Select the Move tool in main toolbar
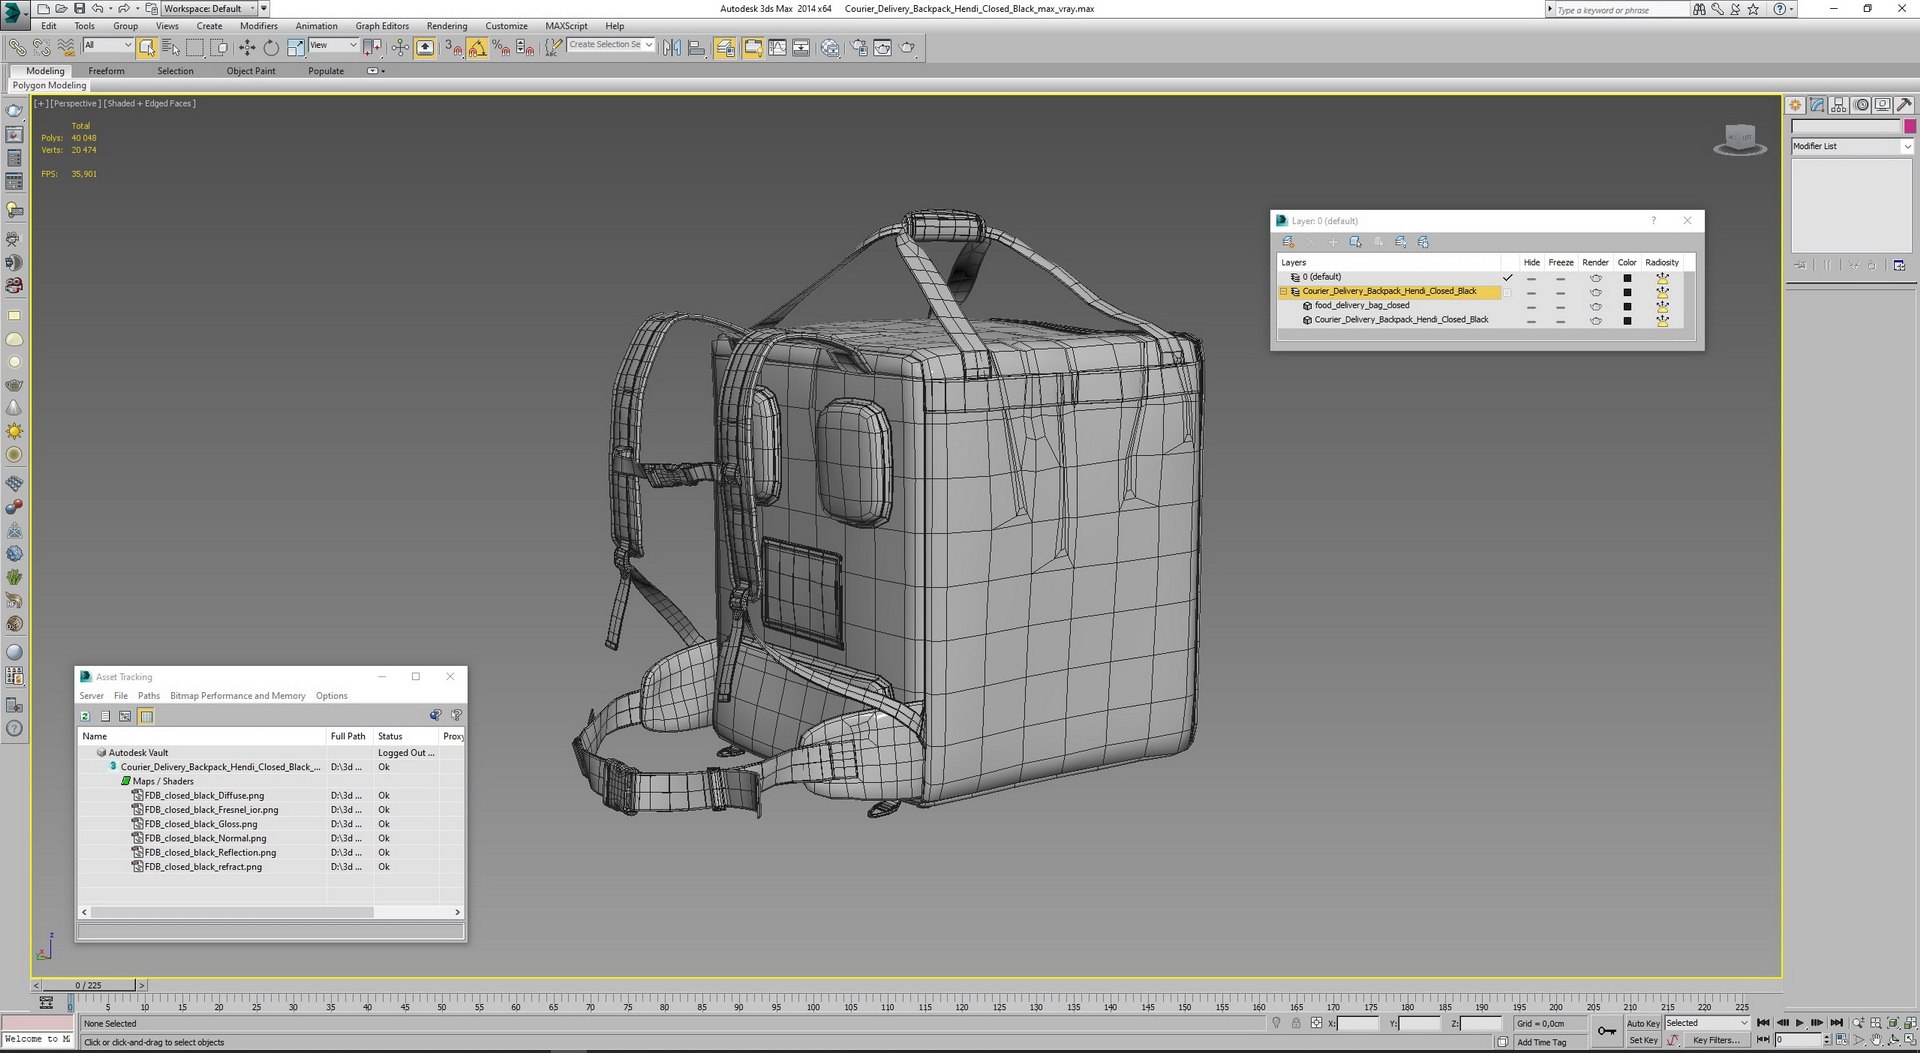Viewport: 1920px width, 1053px height. 247,47
